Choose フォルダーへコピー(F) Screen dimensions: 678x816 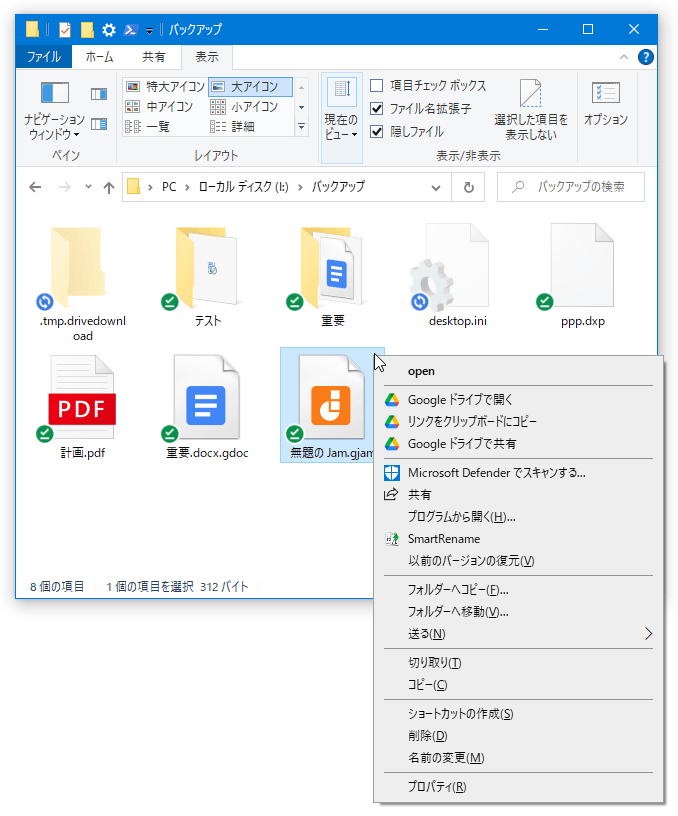point(518,590)
